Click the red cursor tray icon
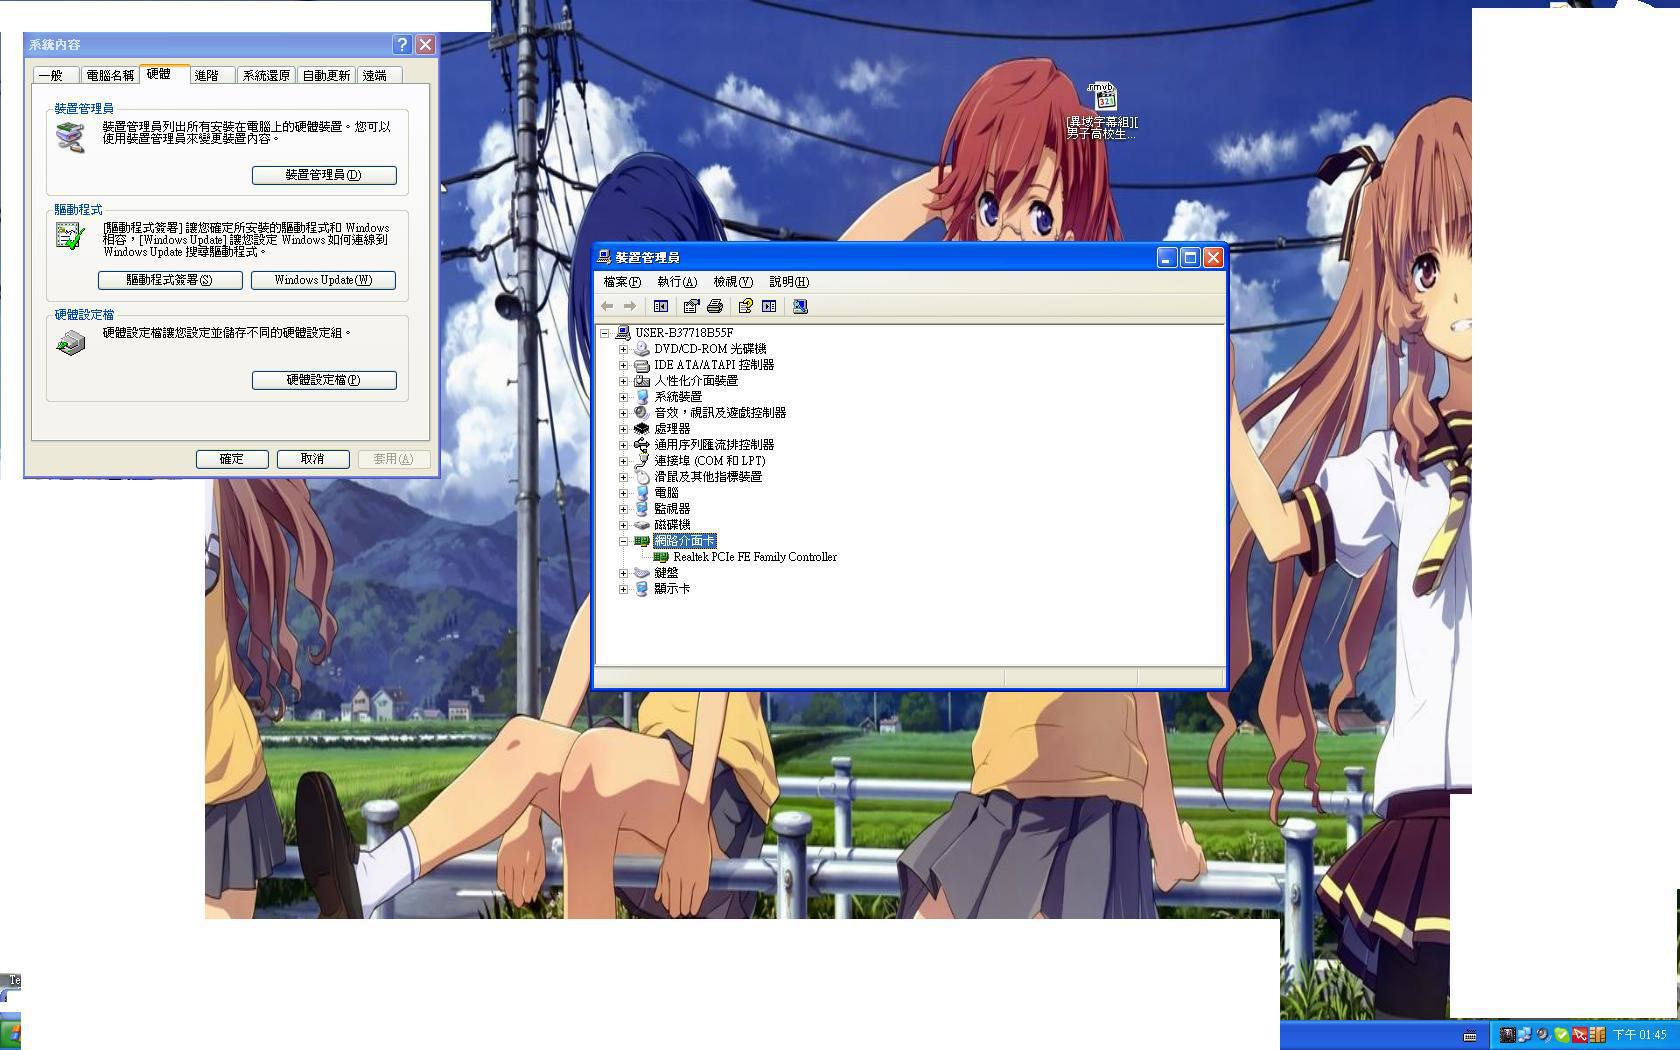This screenshot has width=1680, height=1050. pos(1579,1035)
